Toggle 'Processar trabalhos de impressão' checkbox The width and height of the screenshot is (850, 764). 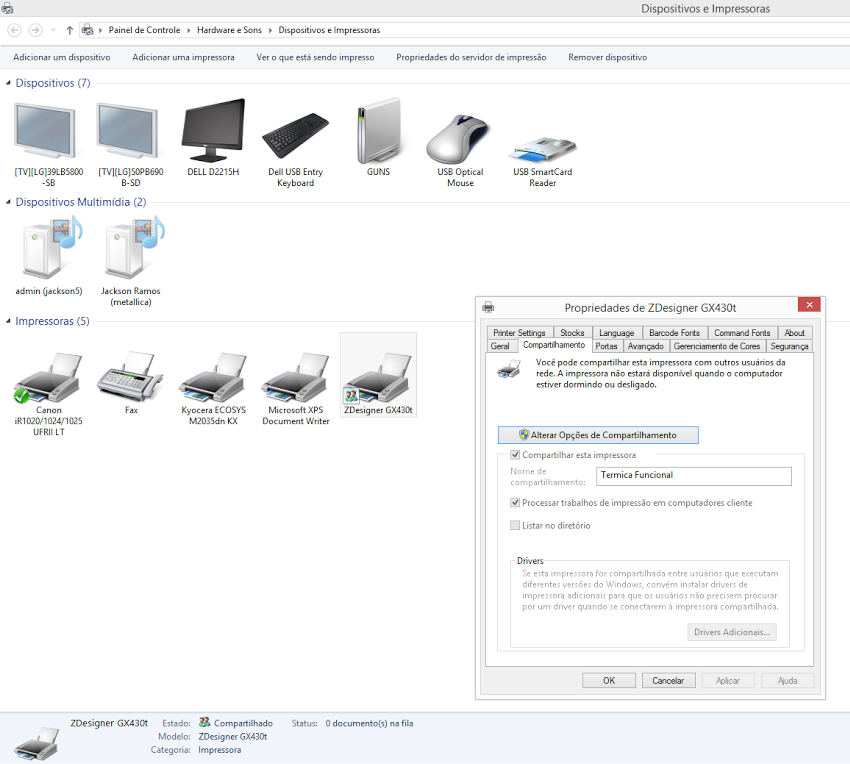pos(516,503)
